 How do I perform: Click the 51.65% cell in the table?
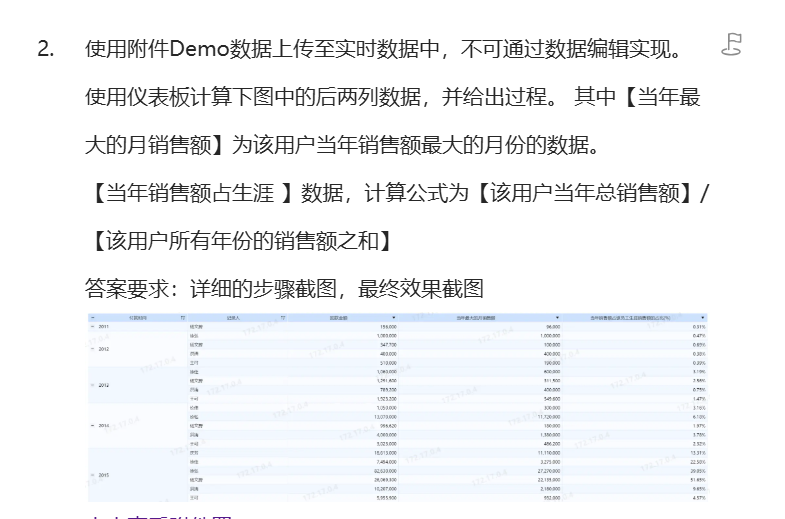(x=698, y=480)
